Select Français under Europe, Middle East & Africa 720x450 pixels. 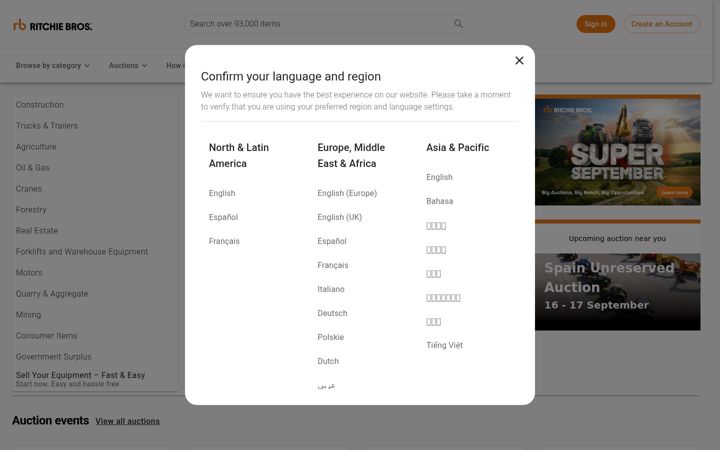[332, 265]
